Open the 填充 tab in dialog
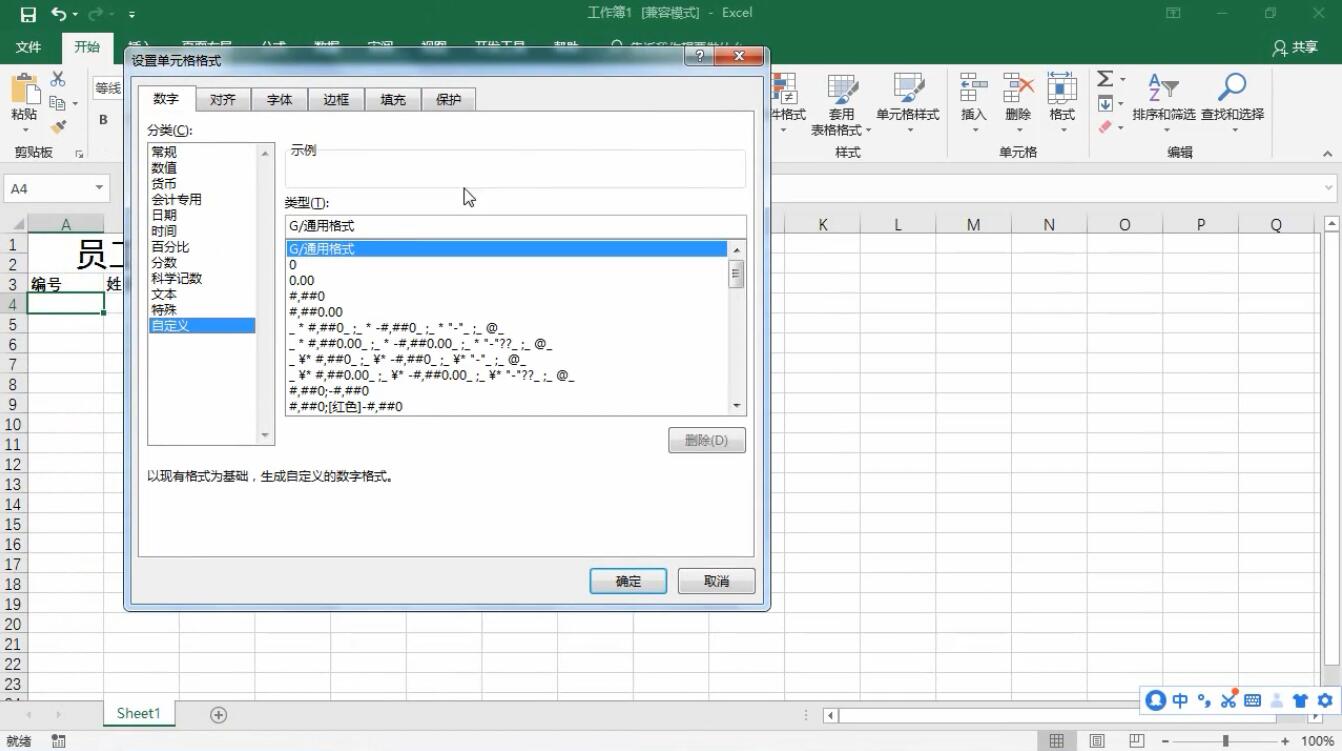 [x=393, y=100]
